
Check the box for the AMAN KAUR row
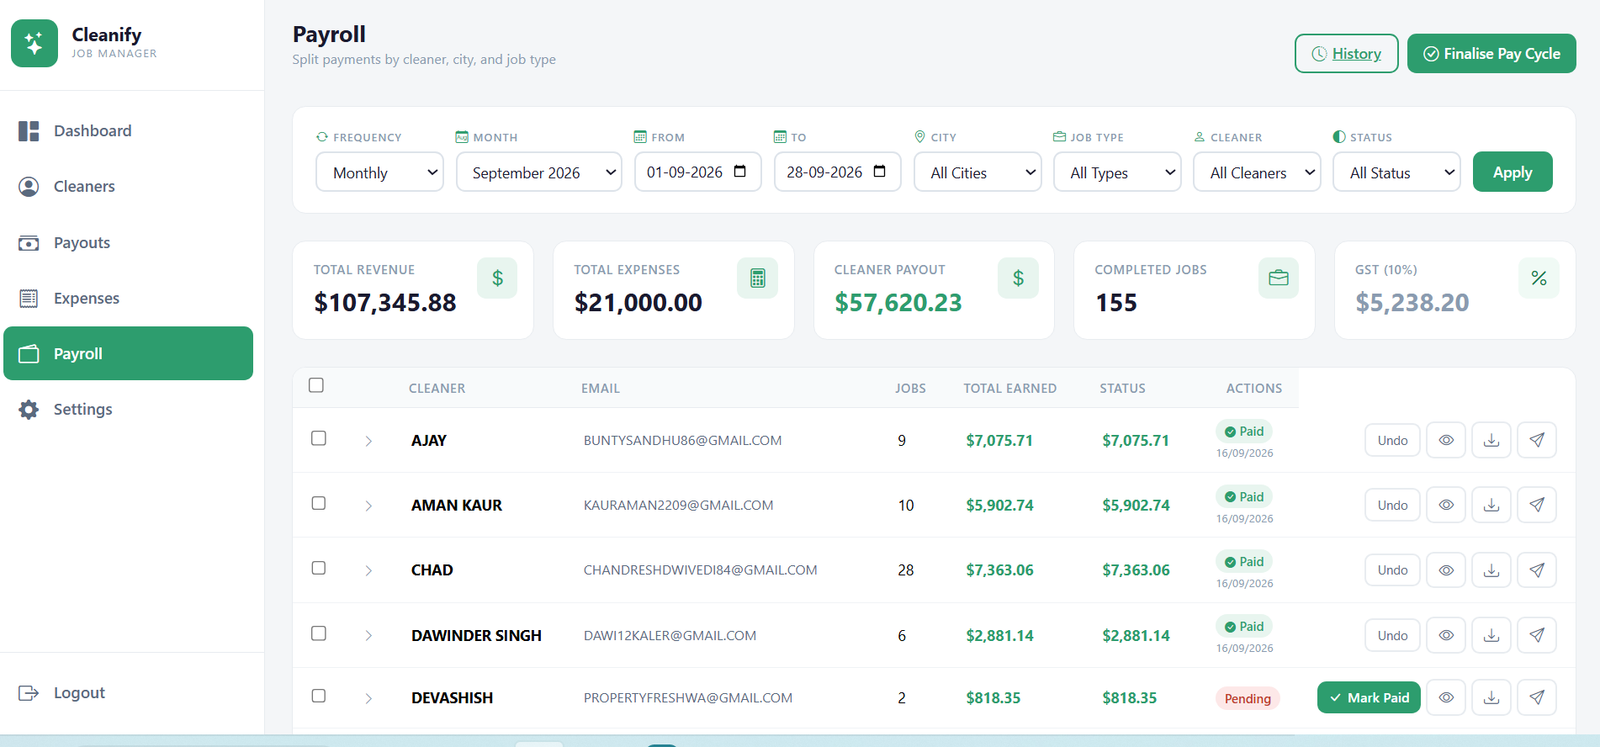318,503
